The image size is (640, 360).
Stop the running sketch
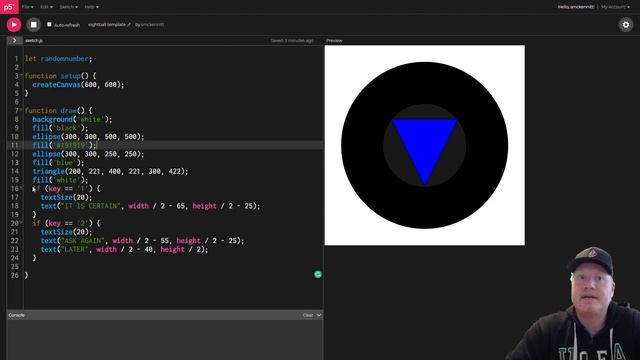click(x=34, y=24)
